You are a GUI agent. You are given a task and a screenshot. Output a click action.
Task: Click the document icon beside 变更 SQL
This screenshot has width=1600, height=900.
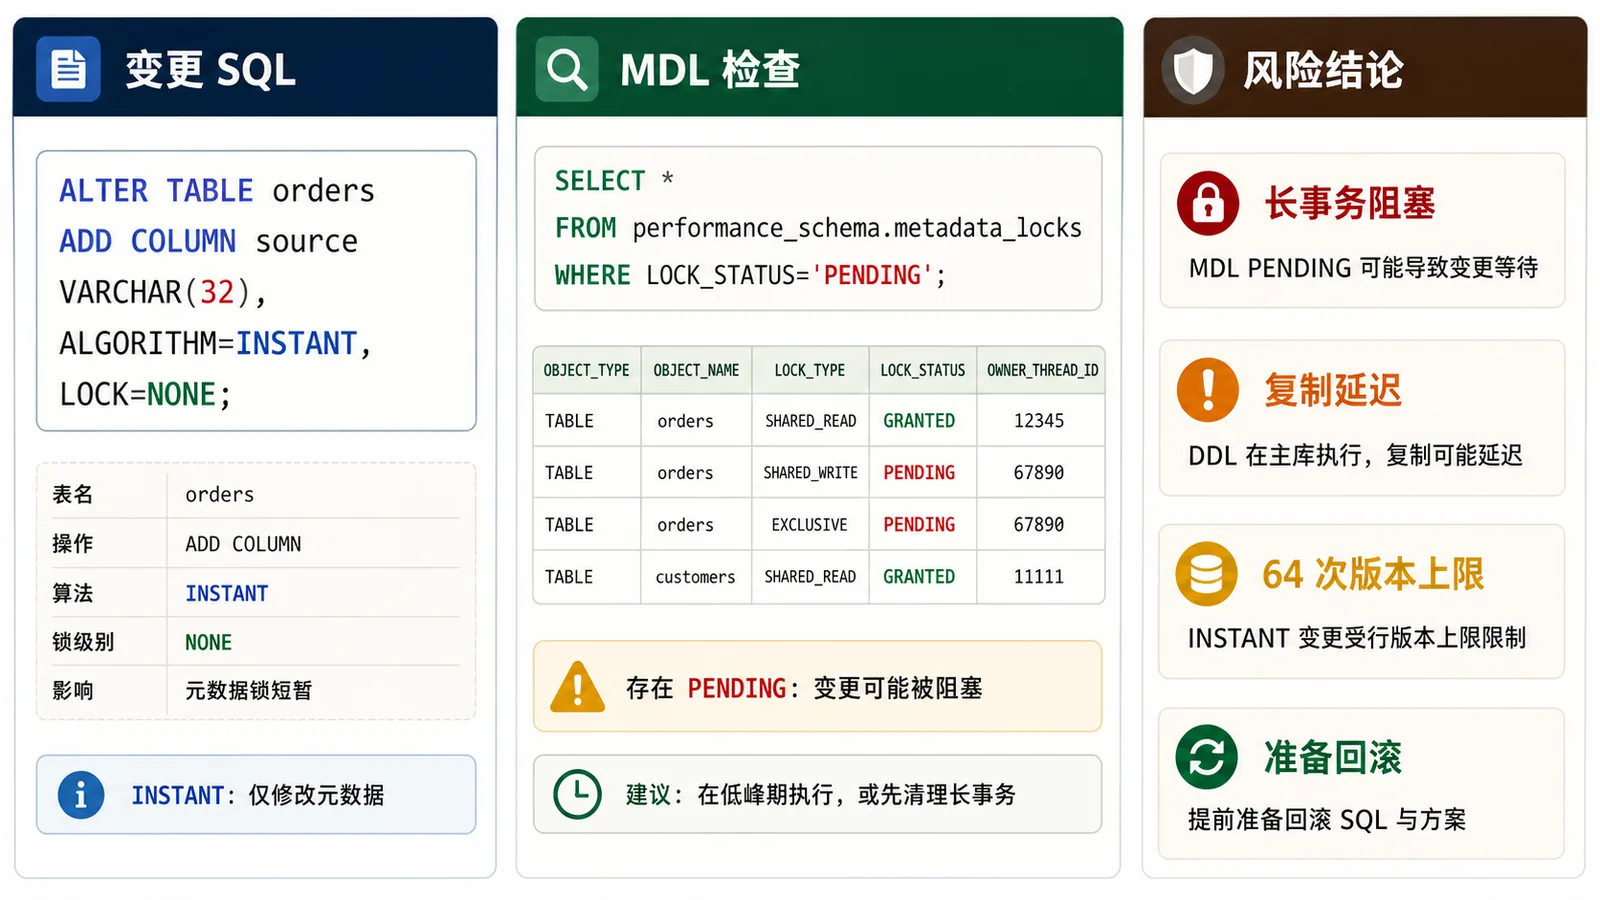(x=68, y=69)
